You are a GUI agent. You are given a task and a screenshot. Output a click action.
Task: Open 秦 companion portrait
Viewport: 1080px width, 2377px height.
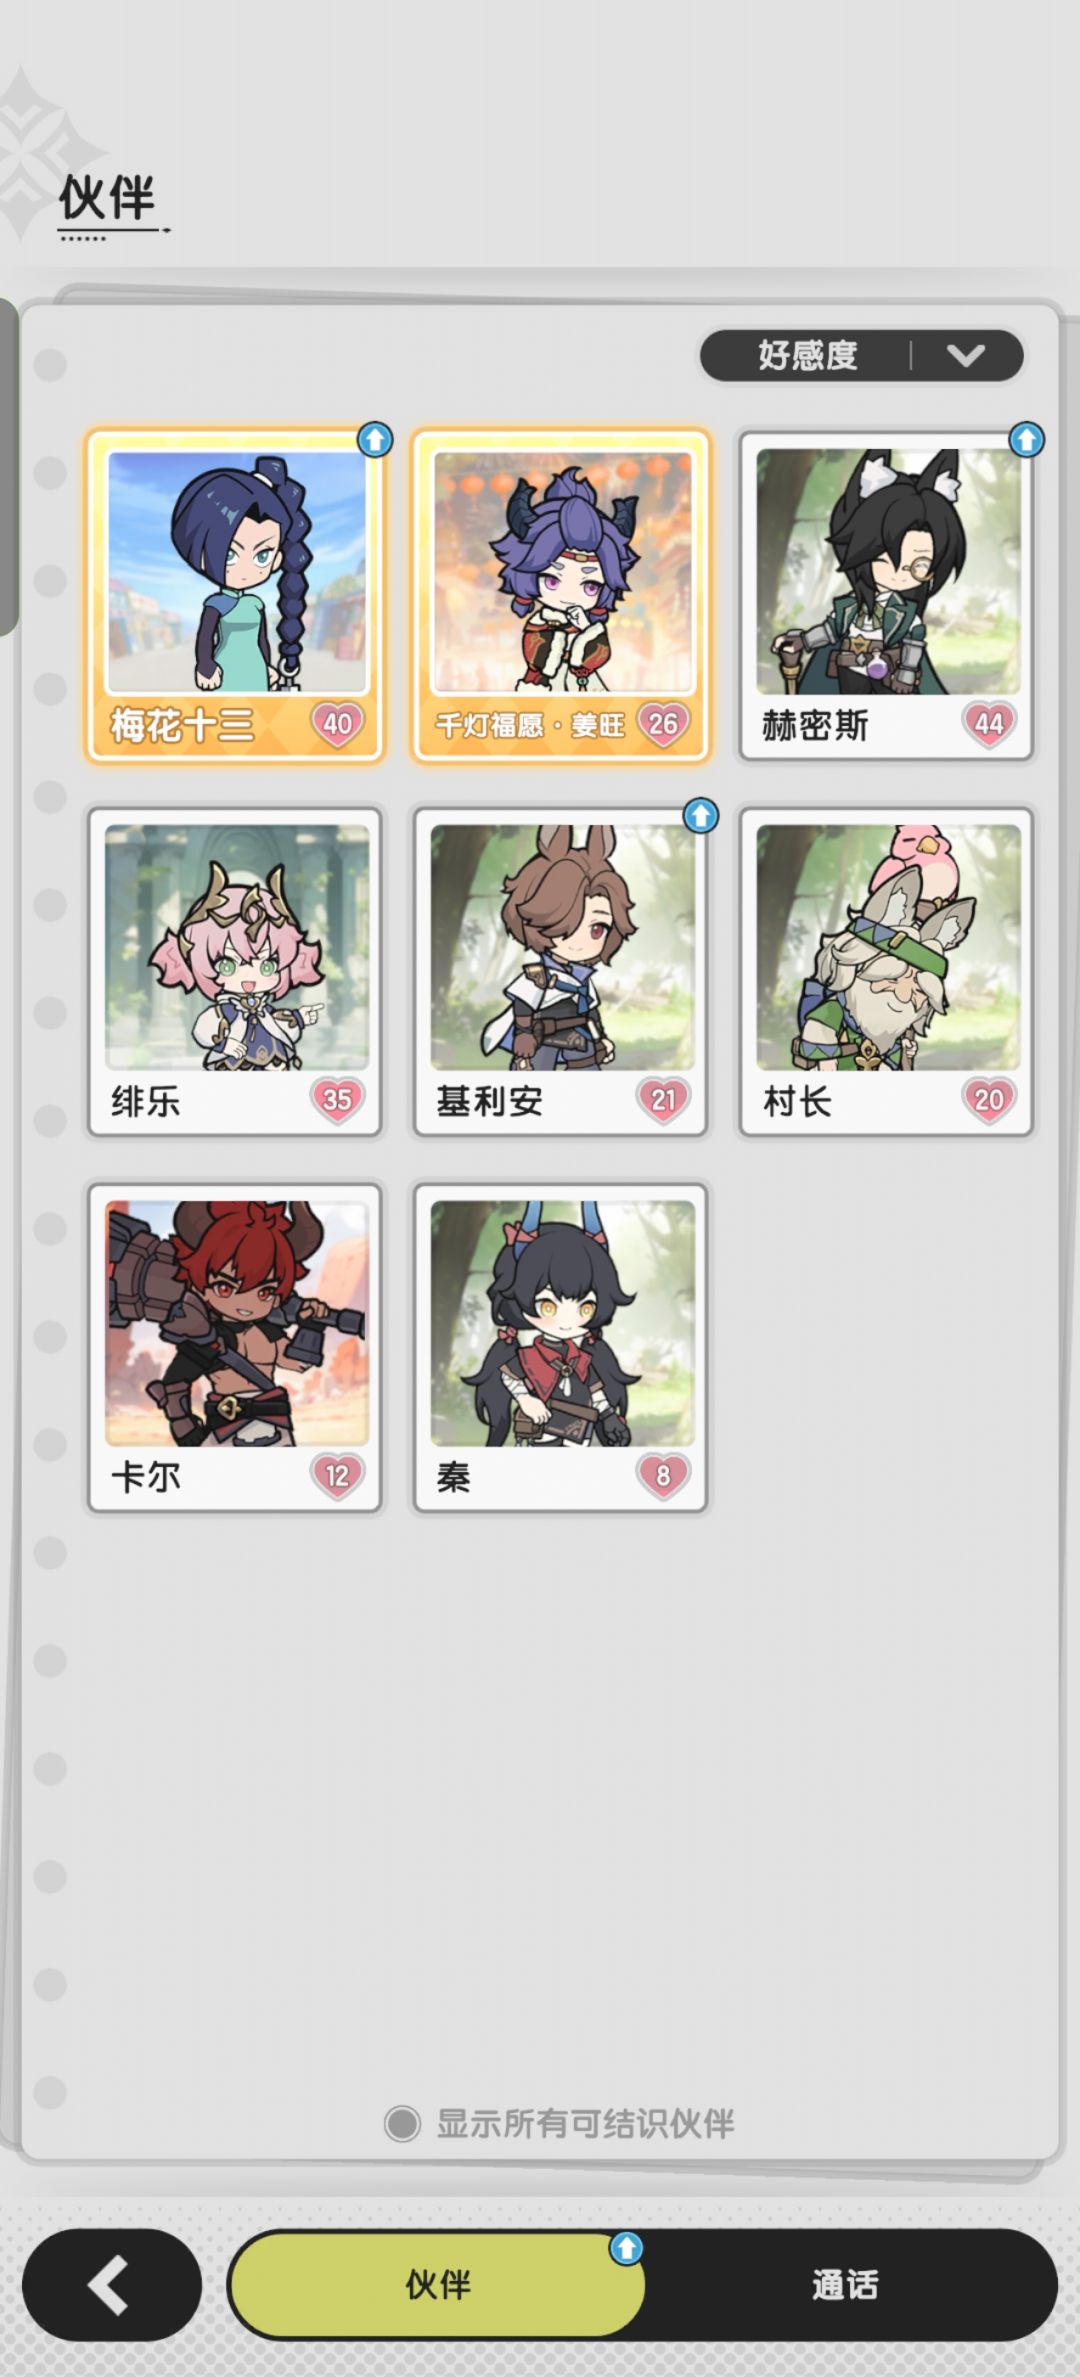tap(562, 1323)
